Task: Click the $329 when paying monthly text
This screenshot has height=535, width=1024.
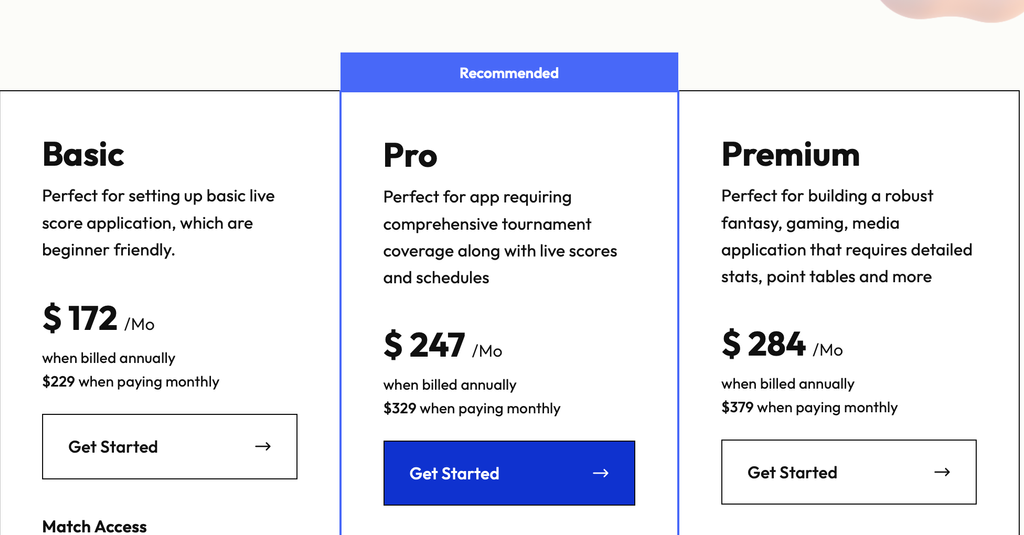Action: click(x=472, y=408)
